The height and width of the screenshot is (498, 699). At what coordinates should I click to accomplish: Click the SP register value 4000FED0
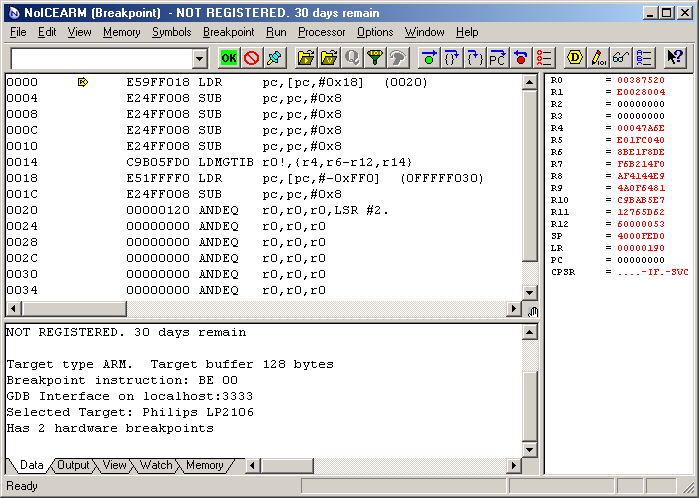click(641, 236)
